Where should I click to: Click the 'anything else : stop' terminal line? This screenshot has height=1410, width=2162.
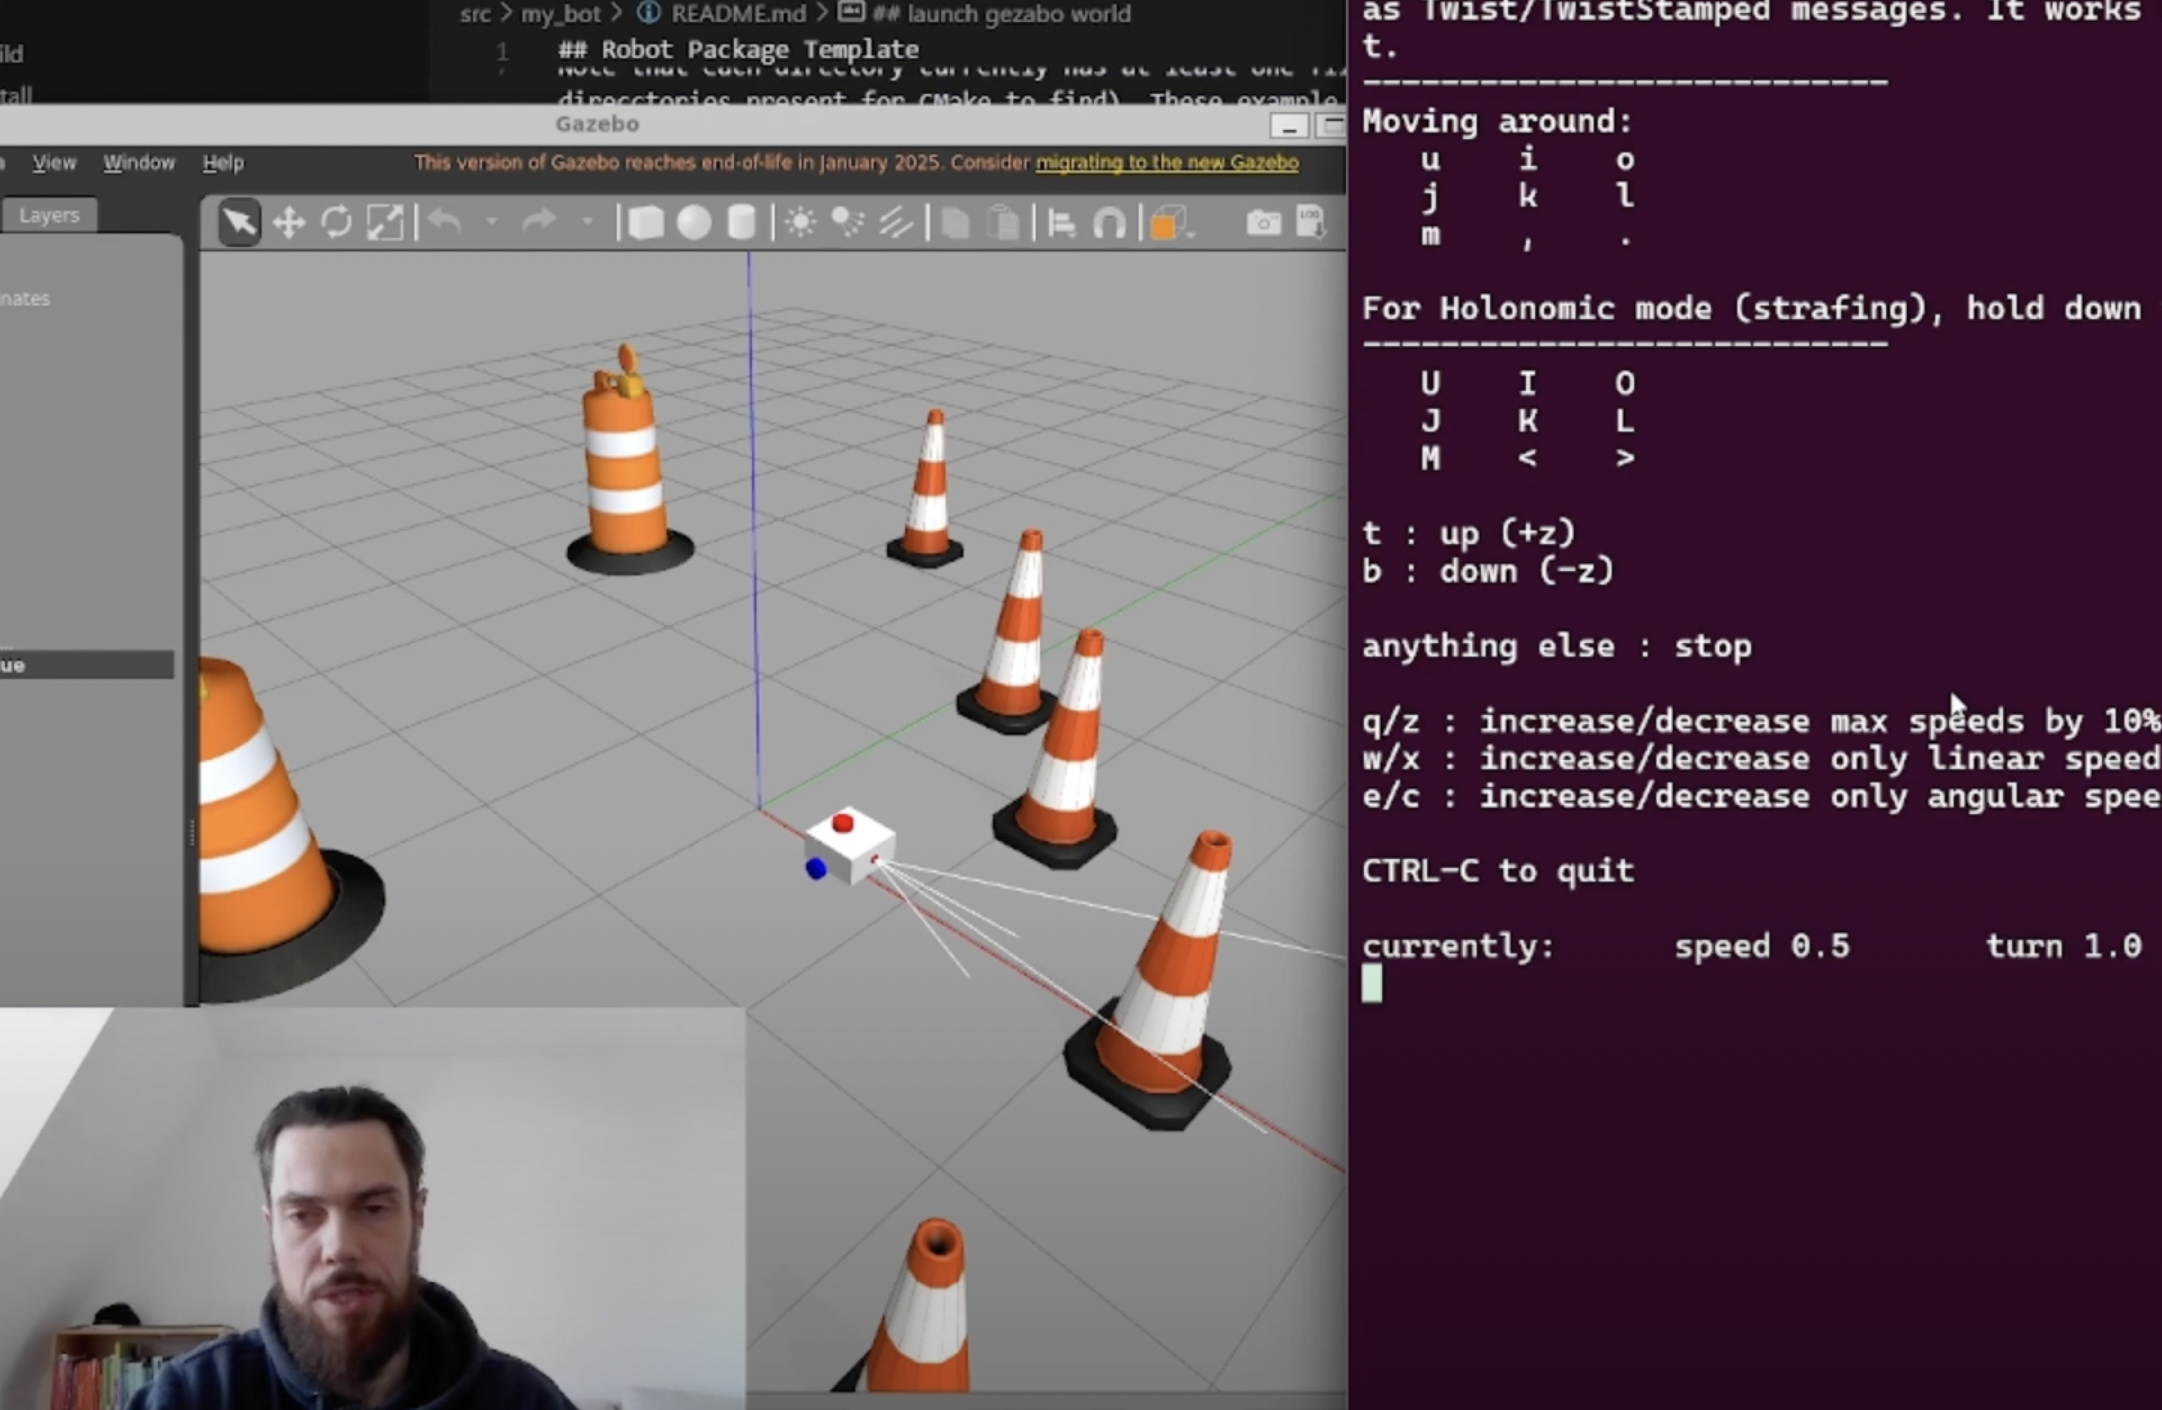tap(1556, 646)
